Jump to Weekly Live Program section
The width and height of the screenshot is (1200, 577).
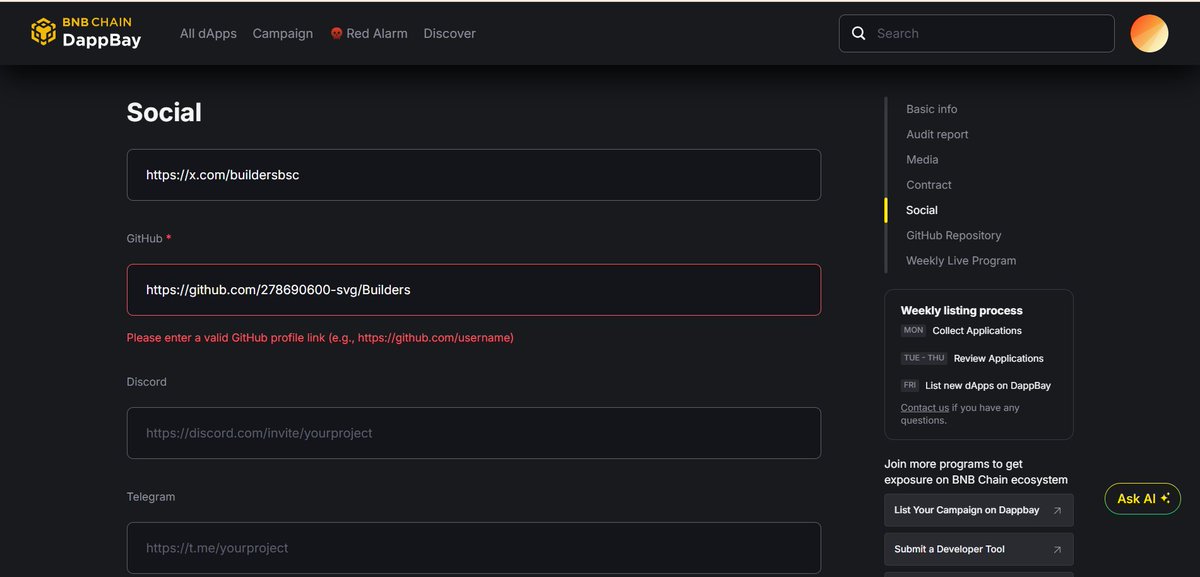coord(961,260)
